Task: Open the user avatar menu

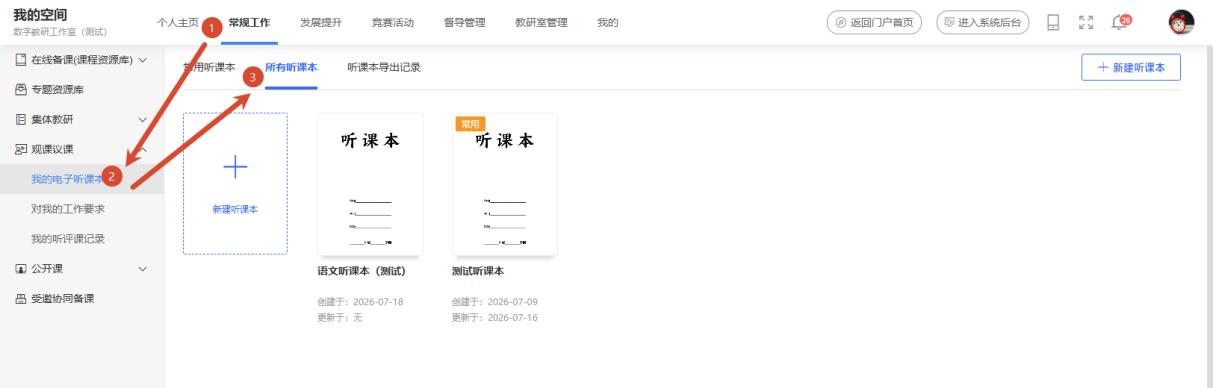Action: [1181, 22]
